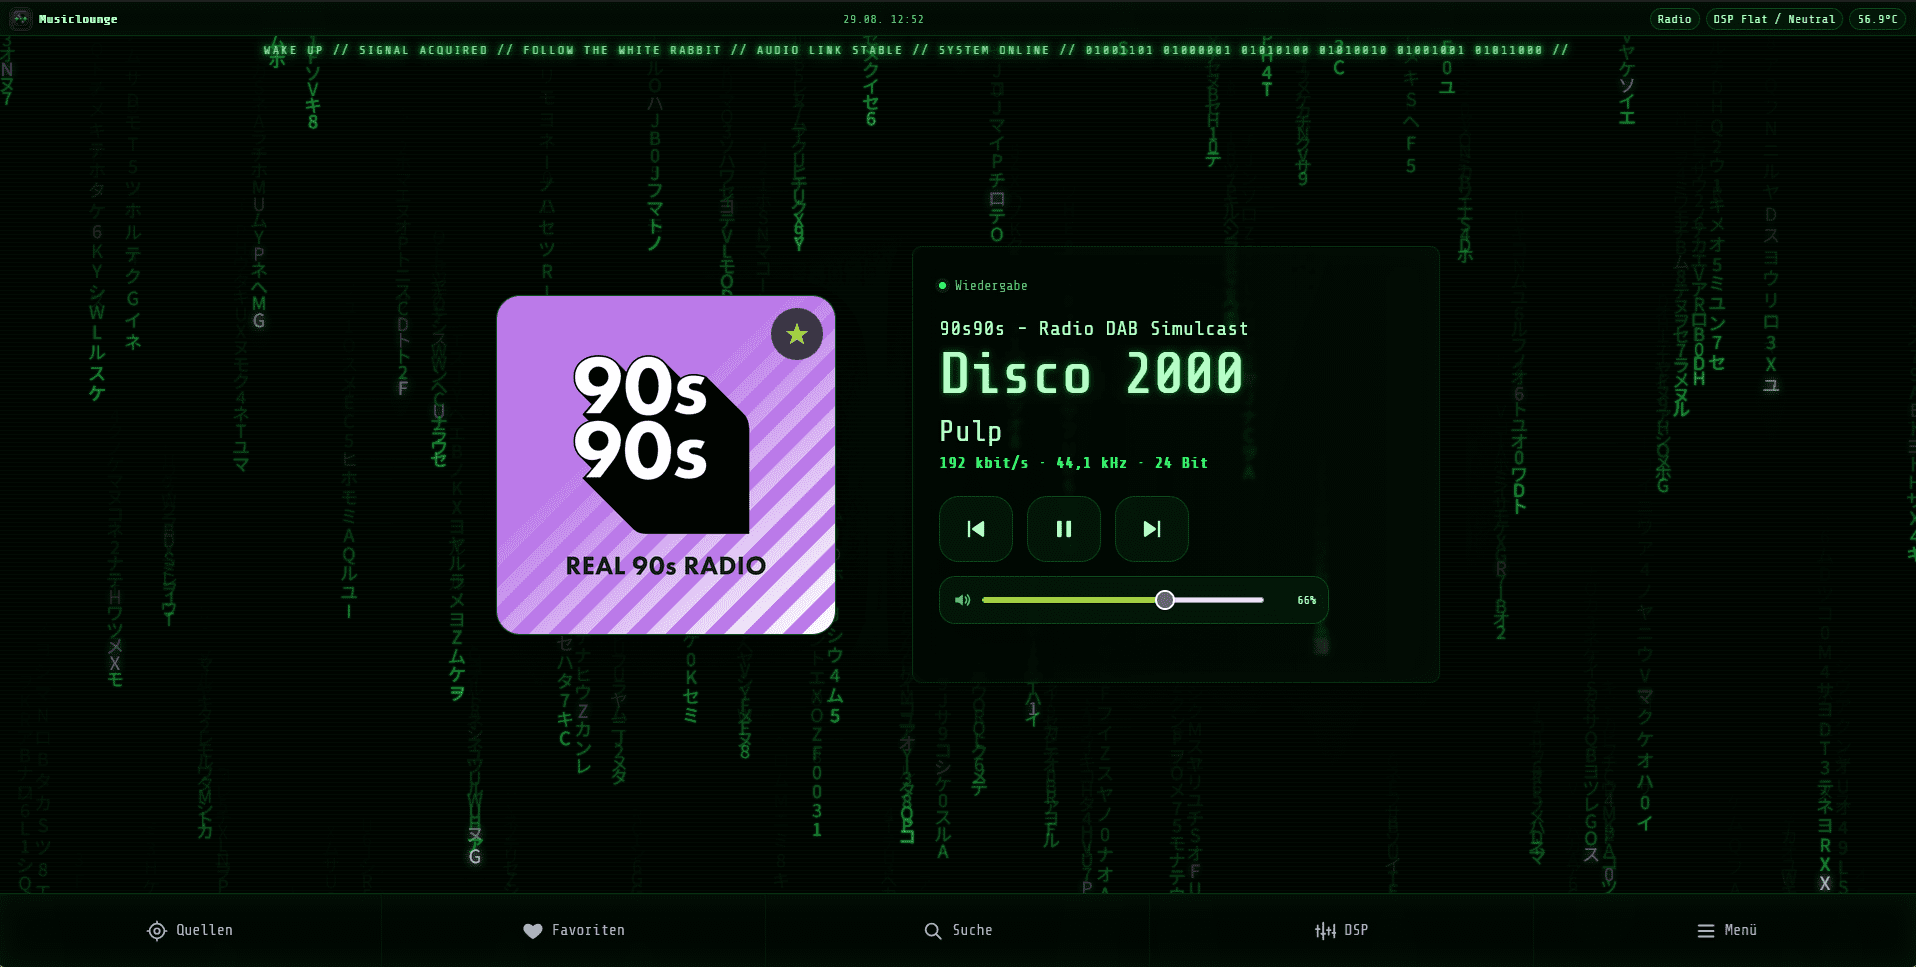Click the Disco 2000 song title
Viewport: 1916px width, 967px height.
point(1092,374)
